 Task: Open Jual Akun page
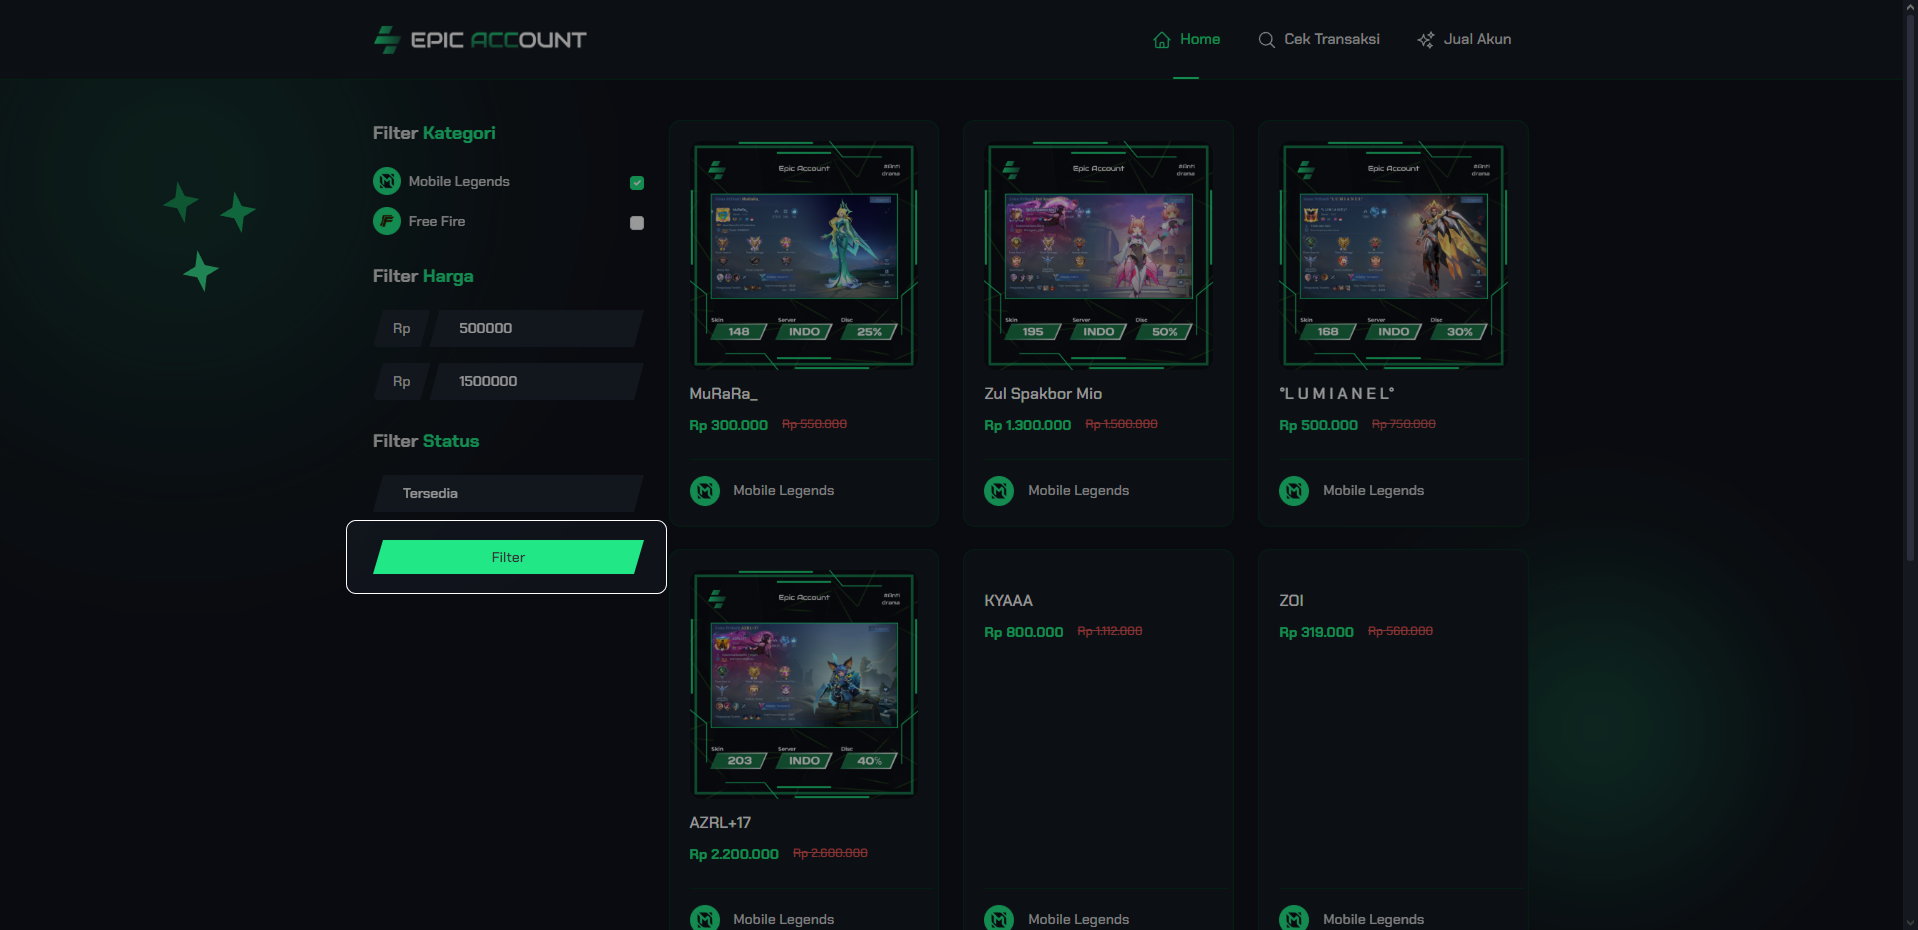tap(1464, 40)
